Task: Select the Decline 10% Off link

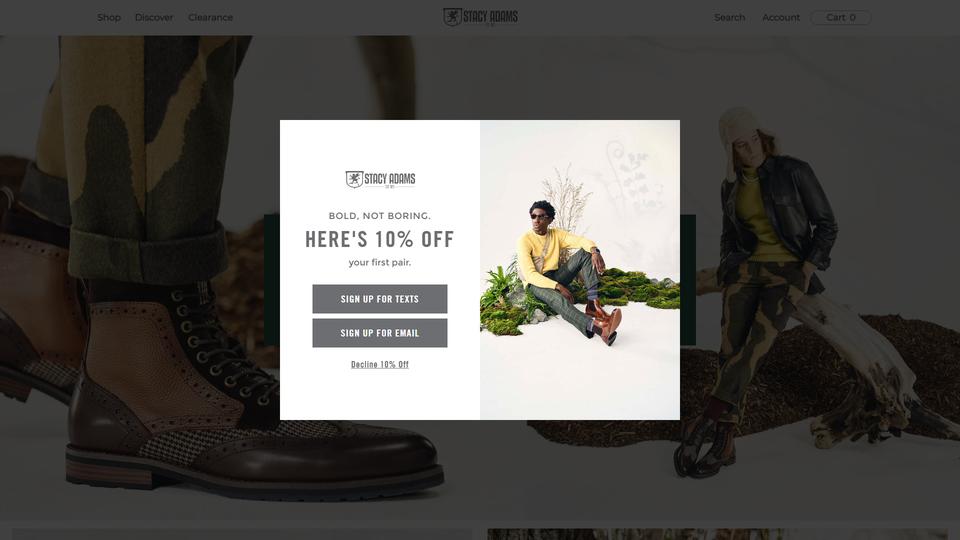Action: [x=380, y=364]
